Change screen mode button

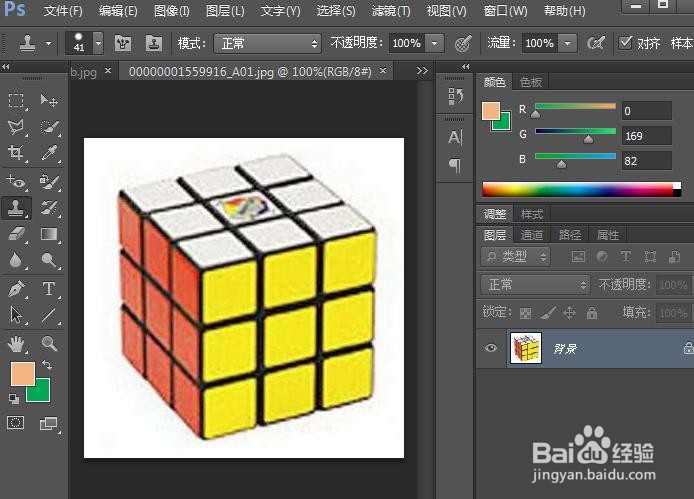tap(49, 423)
